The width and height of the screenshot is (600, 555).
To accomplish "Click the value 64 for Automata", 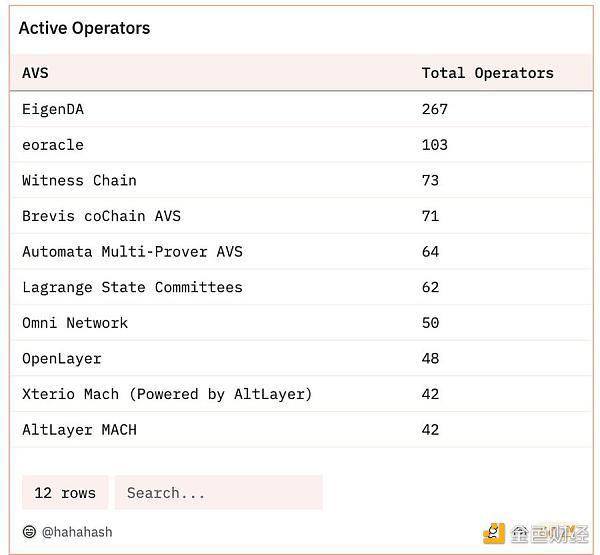I will [430, 252].
